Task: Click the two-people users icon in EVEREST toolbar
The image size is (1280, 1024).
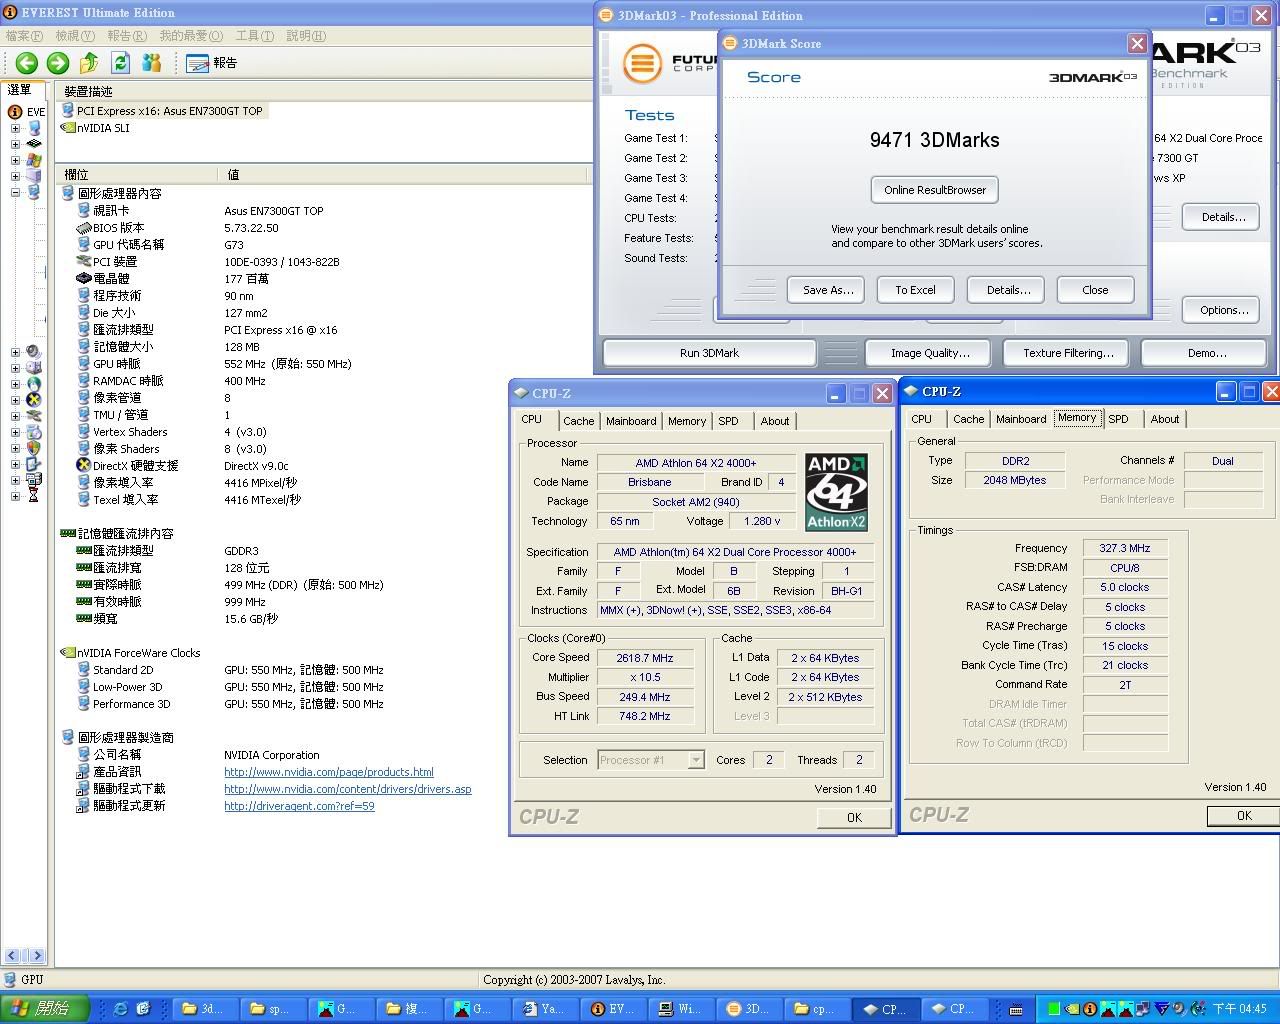Action: click(152, 63)
